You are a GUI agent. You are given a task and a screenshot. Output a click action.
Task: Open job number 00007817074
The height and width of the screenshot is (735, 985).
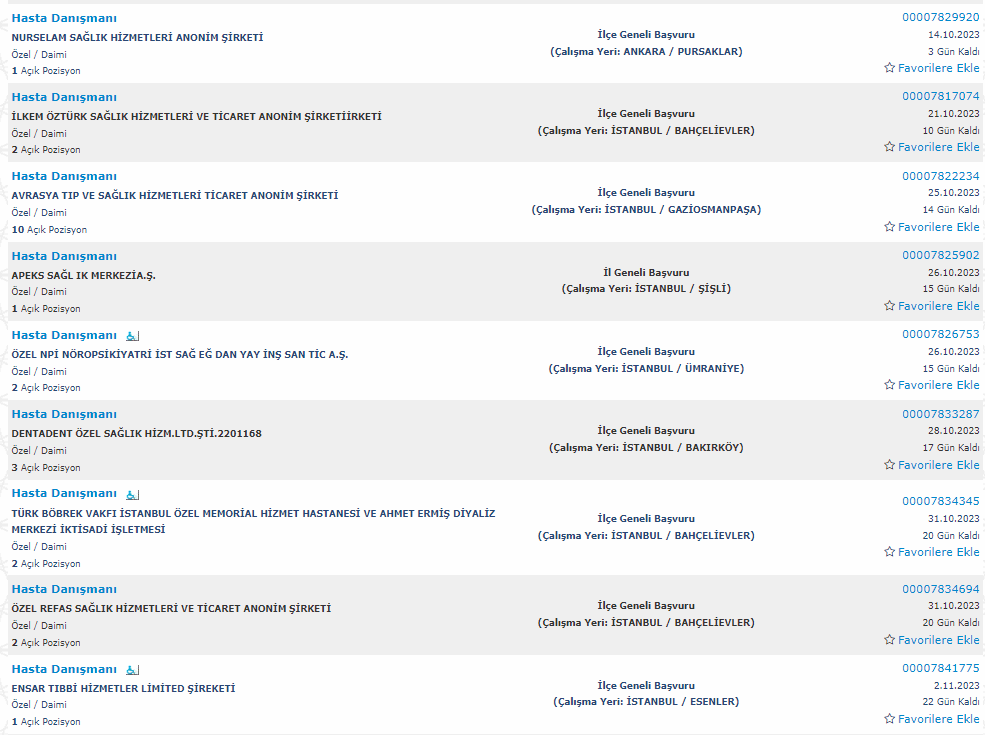click(x=940, y=96)
